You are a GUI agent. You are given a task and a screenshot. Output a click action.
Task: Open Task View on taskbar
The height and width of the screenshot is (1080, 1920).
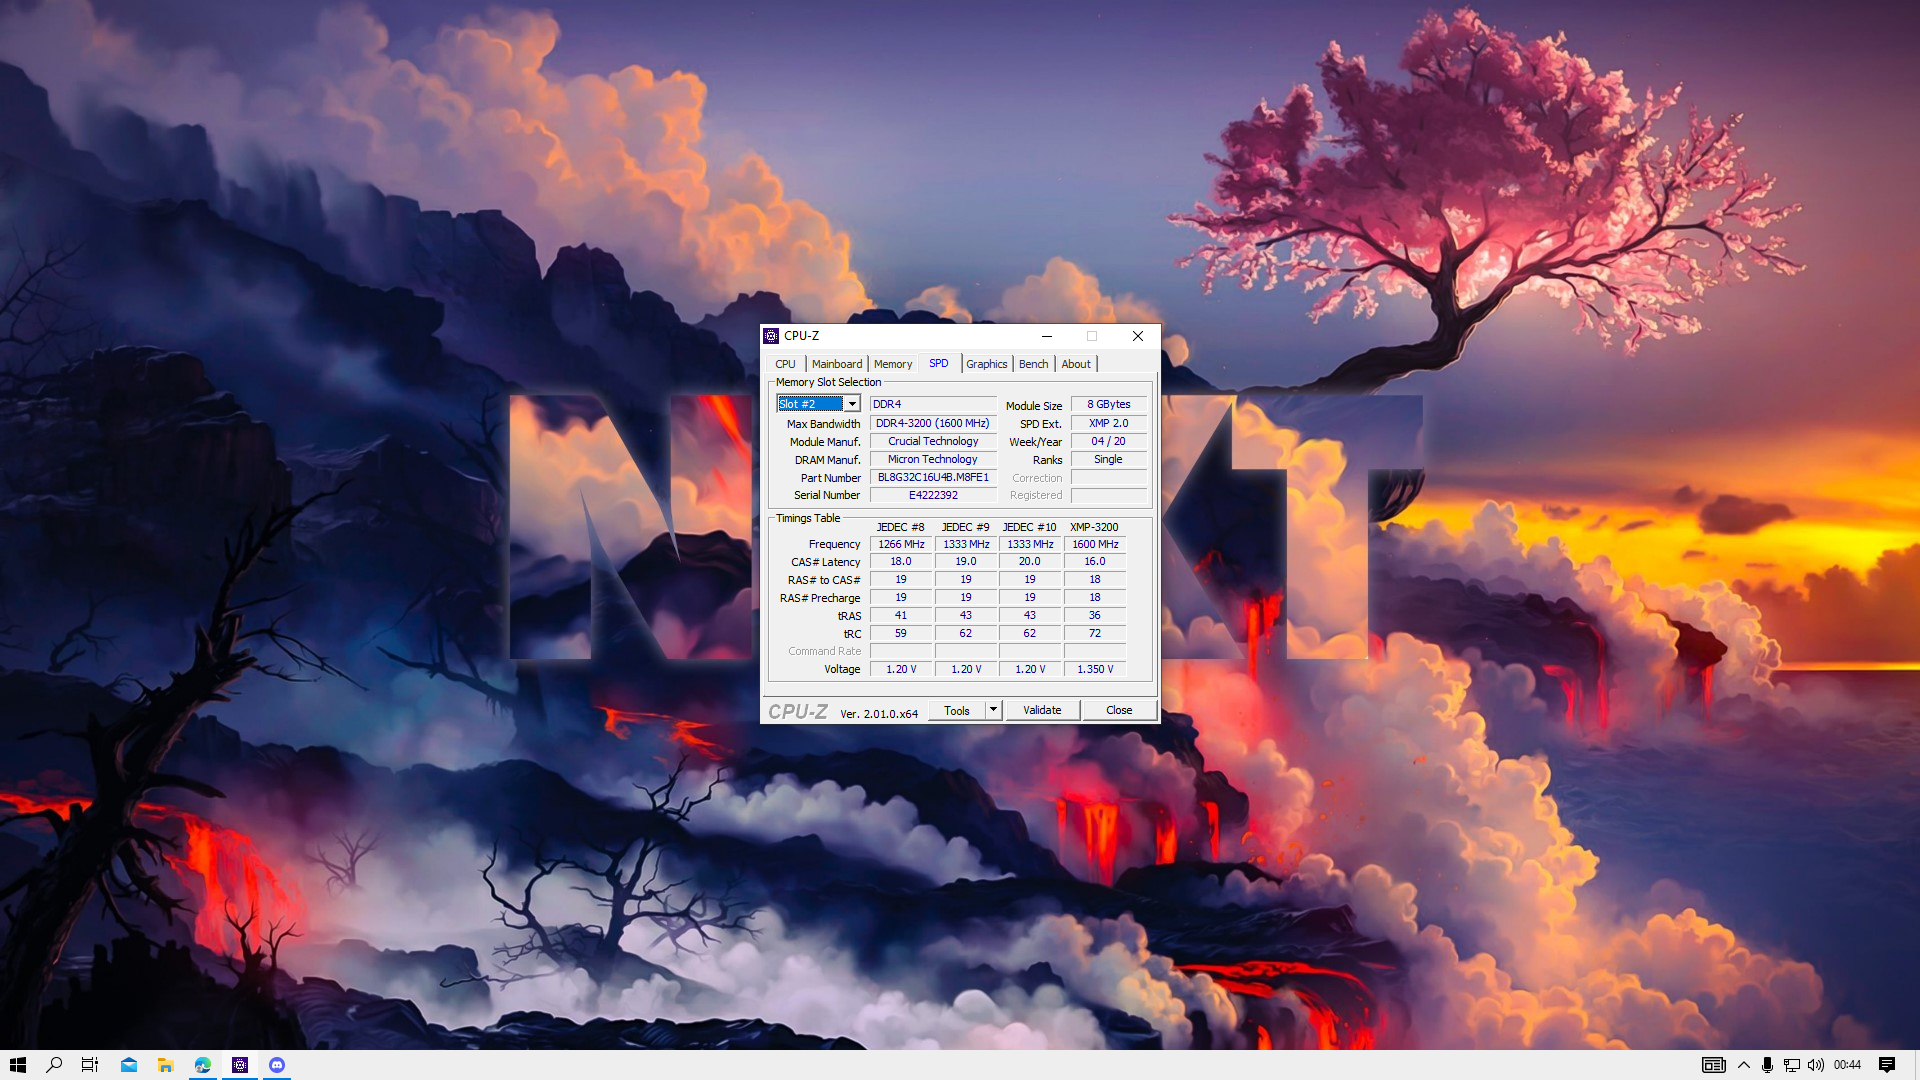90,1065
